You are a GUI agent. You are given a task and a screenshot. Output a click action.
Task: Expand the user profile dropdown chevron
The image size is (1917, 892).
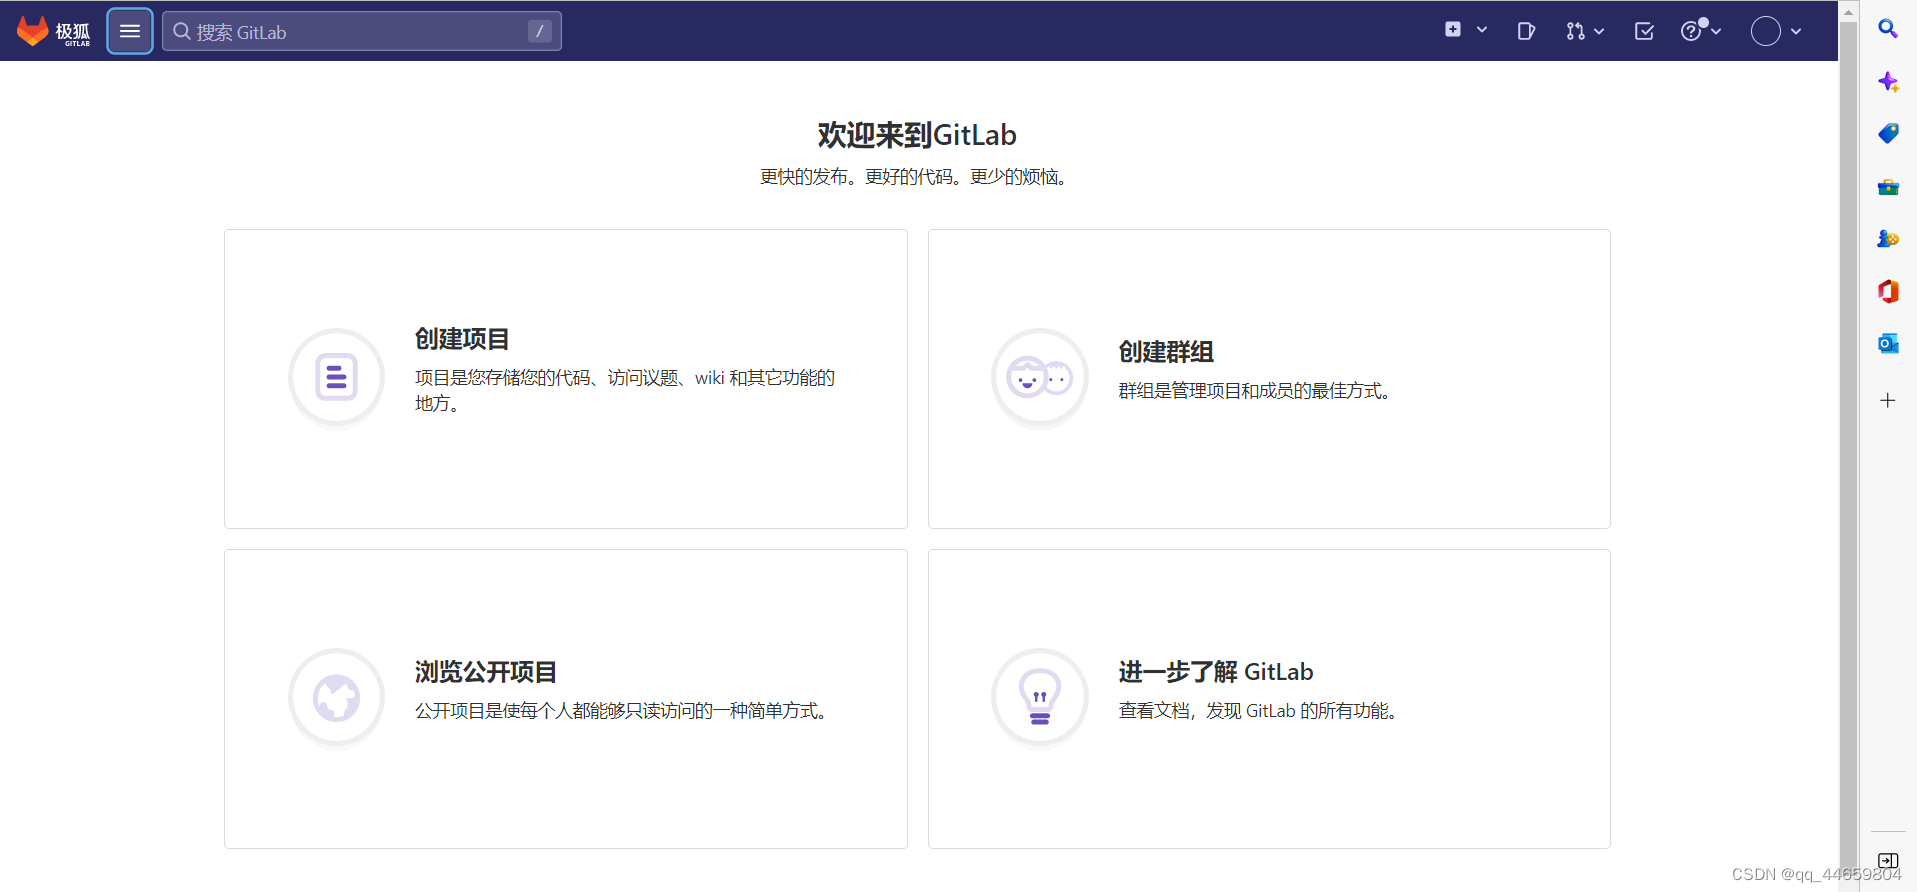(x=1796, y=31)
